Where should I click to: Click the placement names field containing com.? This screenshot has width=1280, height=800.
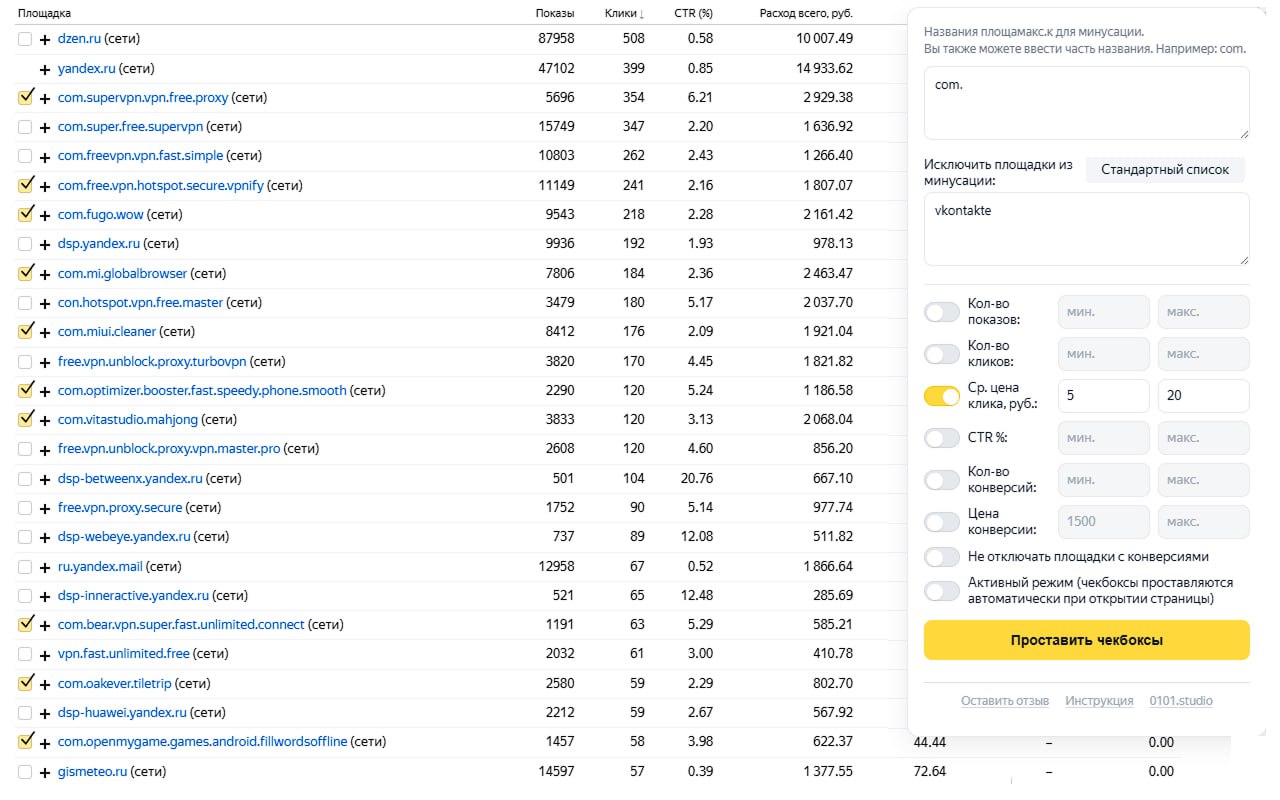coord(1087,103)
